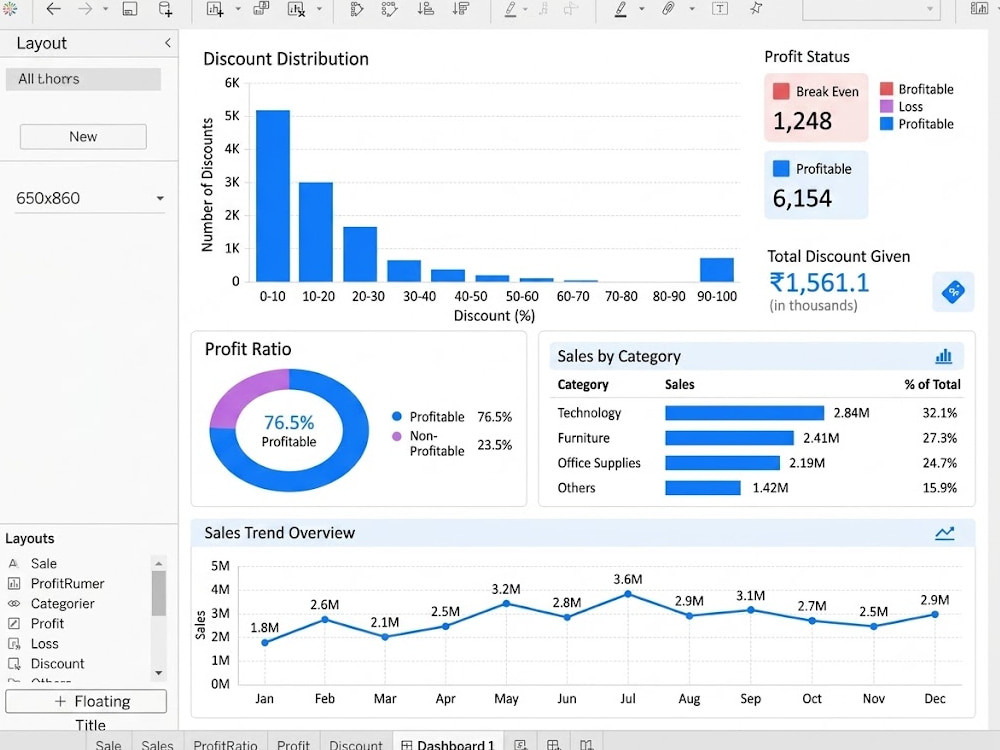Click the New Dashboard tab icon
Screen dimensions: 1000x750
tap(553, 744)
